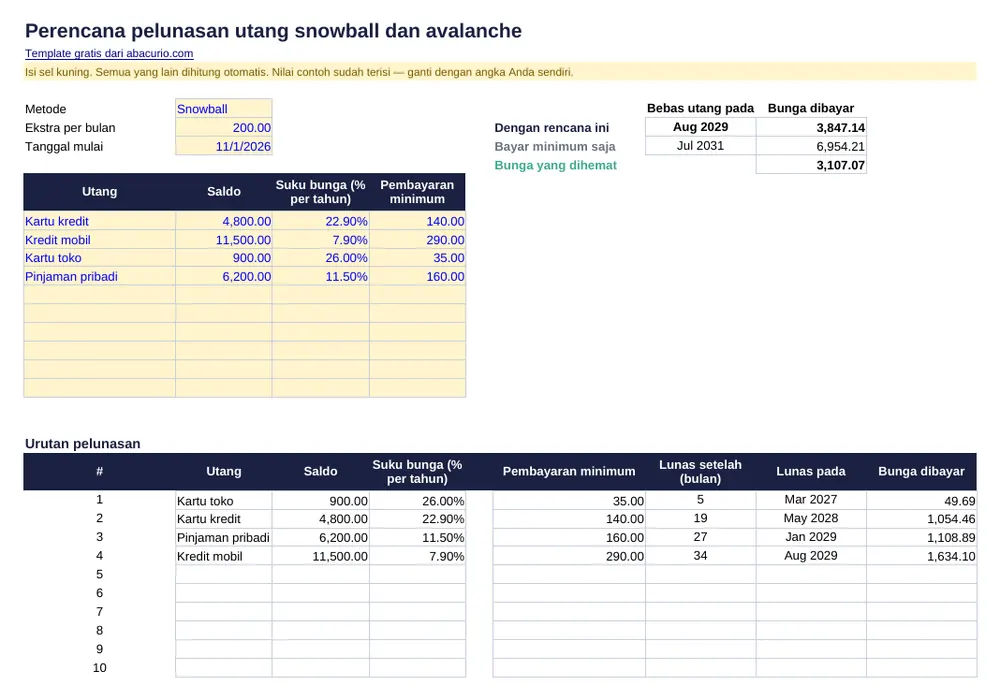Viewport: 1000px width, 700px height.
Task: Click the Bebas utang pada column heading
Action: tap(700, 108)
